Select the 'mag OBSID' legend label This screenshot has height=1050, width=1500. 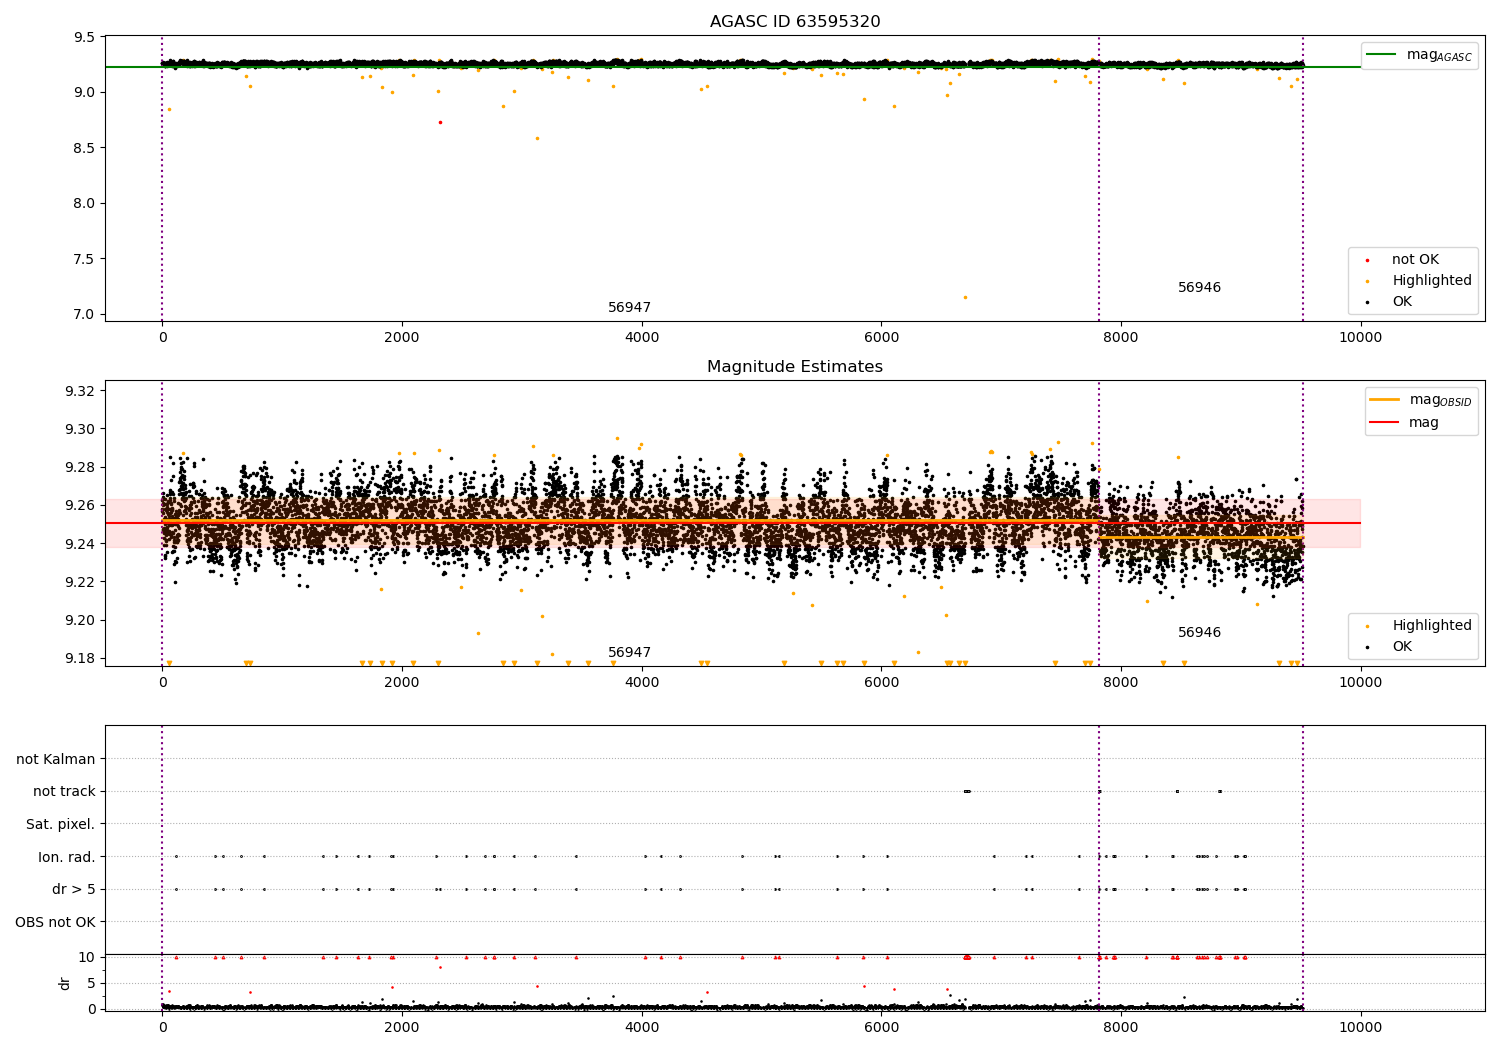click(x=1440, y=400)
